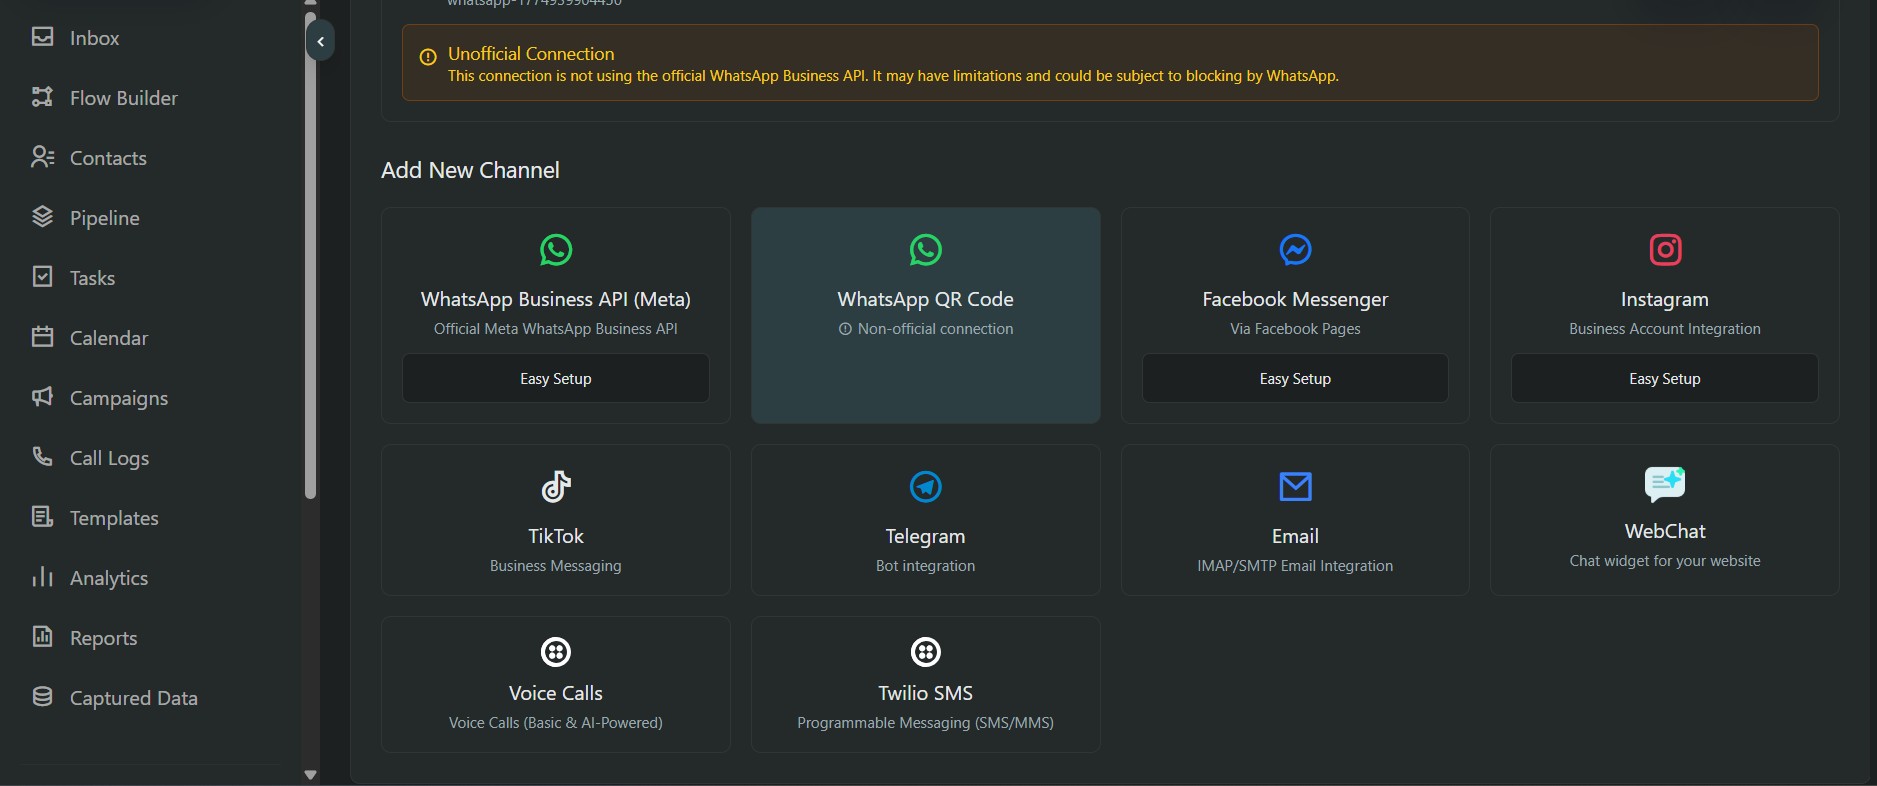The width and height of the screenshot is (1877, 786).
Task: Add the TikTok Business Messaging channel
Action: [x=556, y=520]
